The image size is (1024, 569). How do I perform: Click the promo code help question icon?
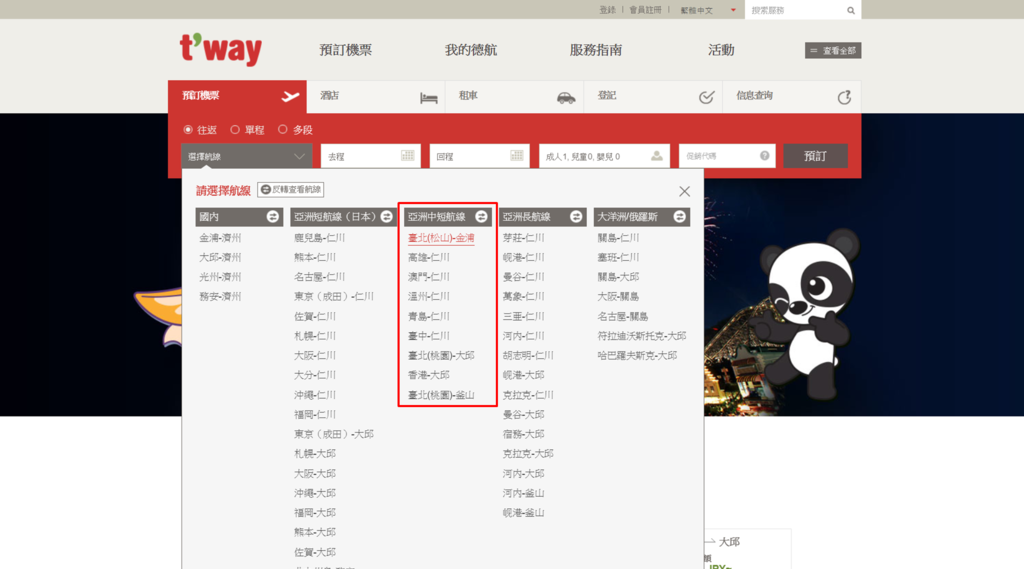[x=765, y=155]
